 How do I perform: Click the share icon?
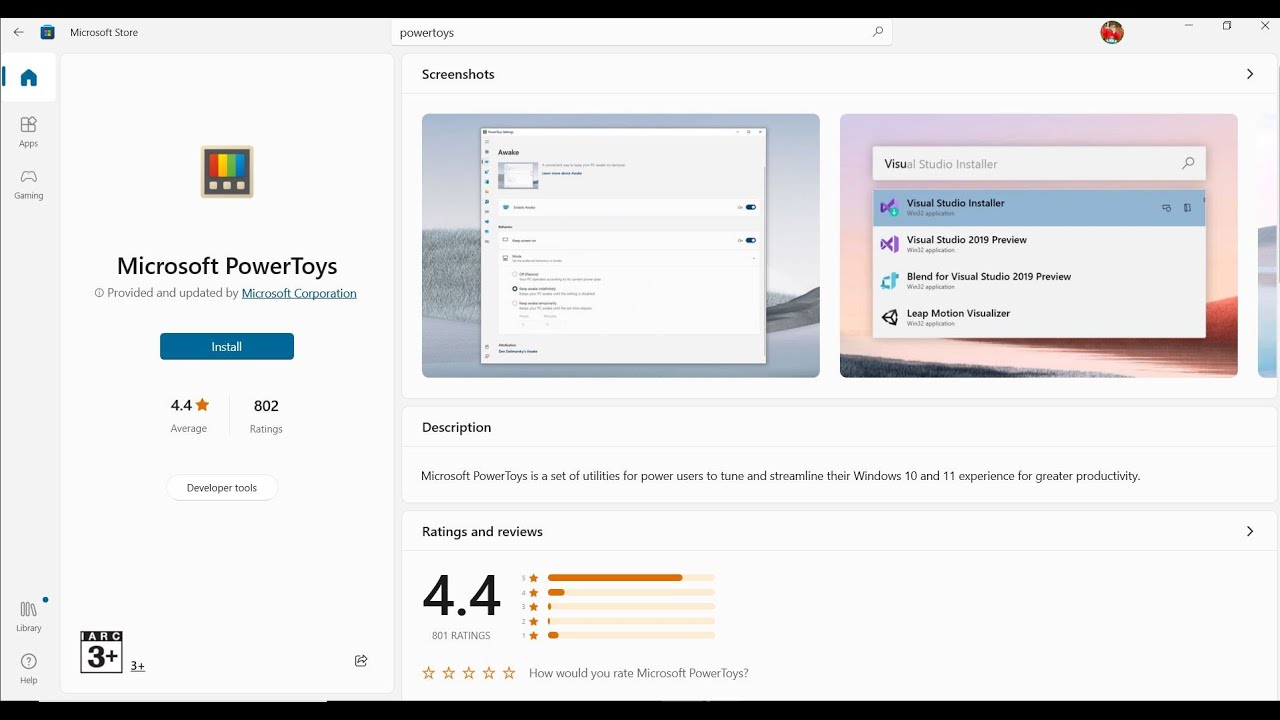361,660
